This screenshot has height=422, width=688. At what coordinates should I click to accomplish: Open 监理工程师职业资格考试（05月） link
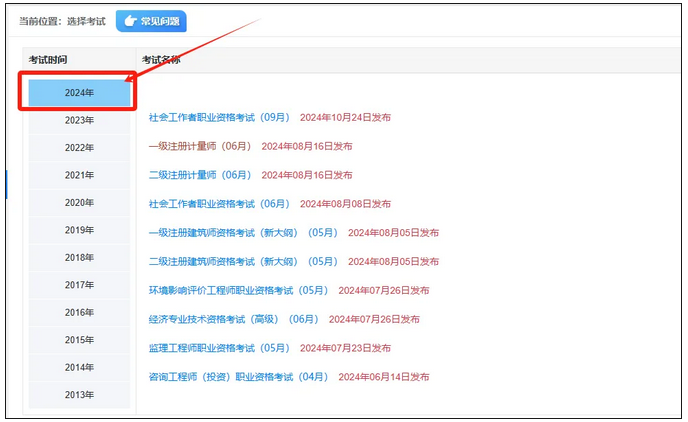click(x=218, y=348)
